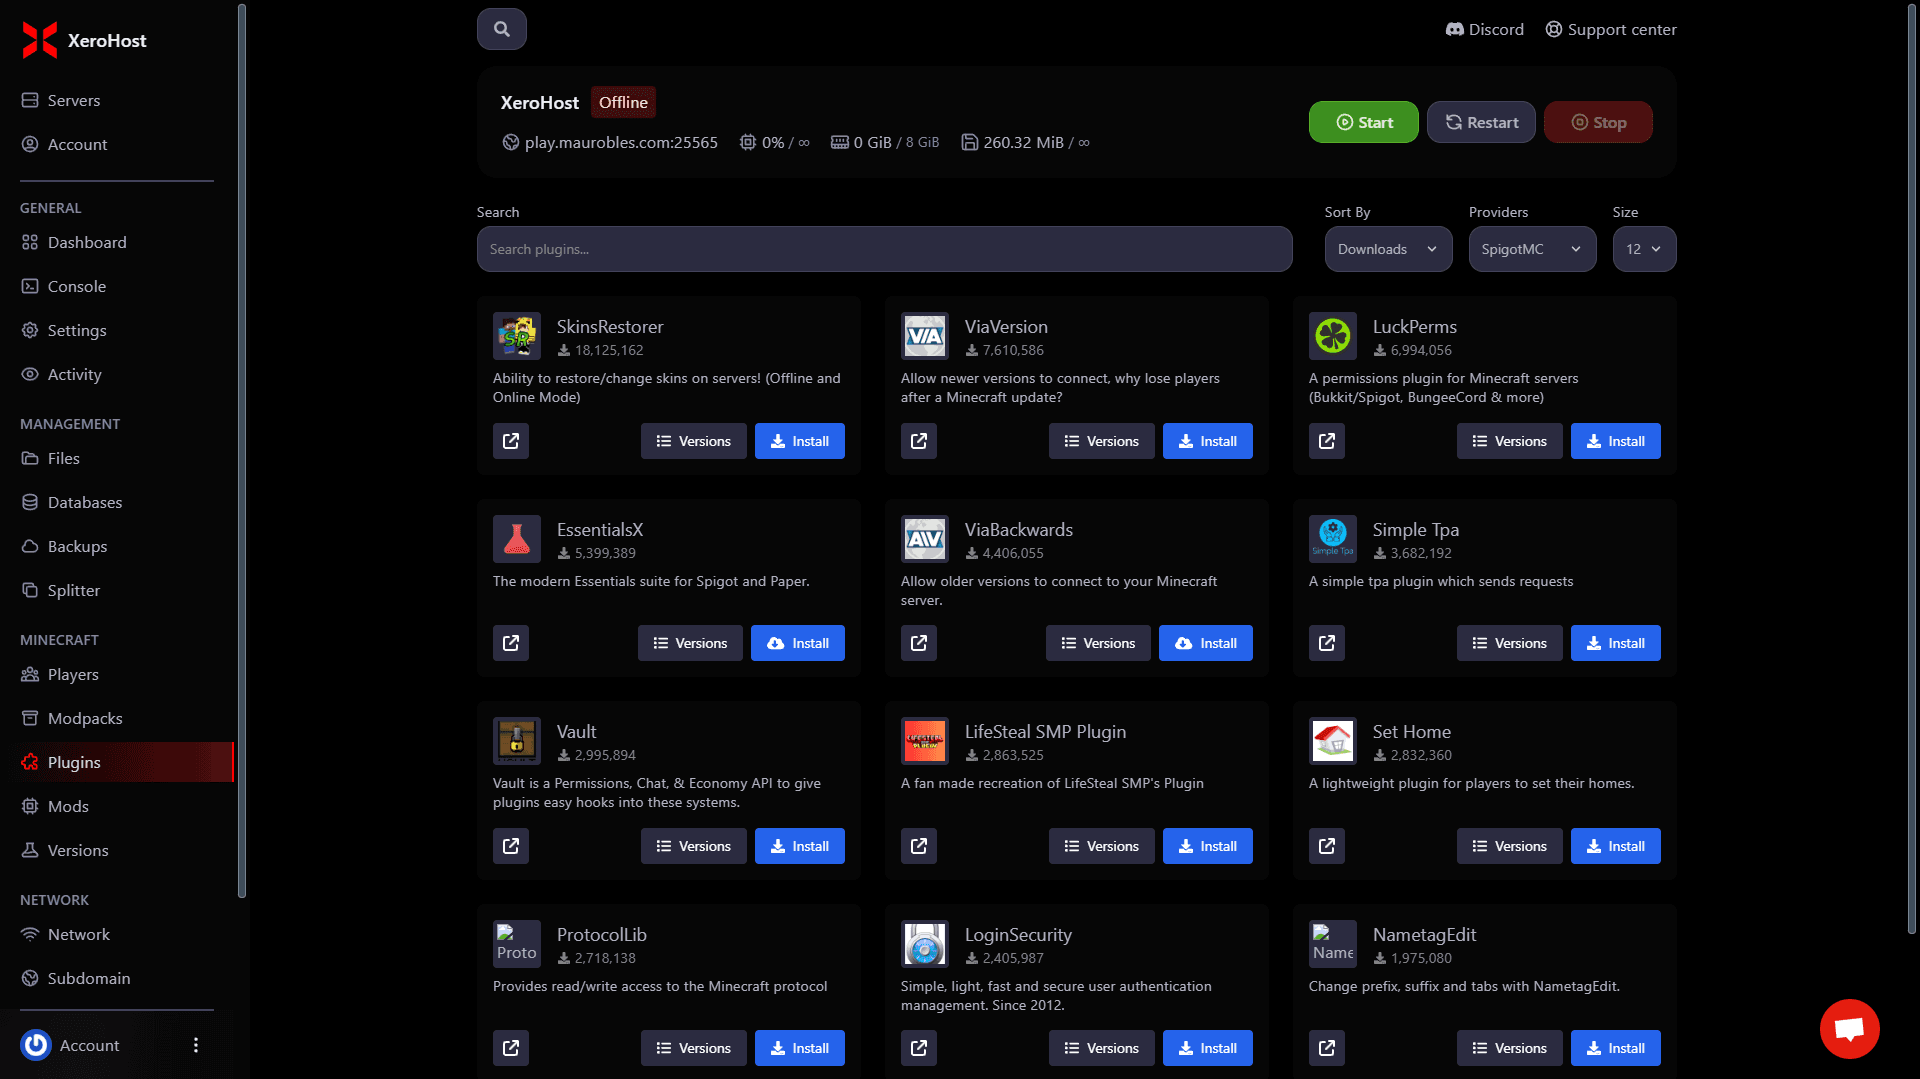Open account options three-dot menu
This screenshot has width=1920, height=1079.
[x=196, y=1045]
